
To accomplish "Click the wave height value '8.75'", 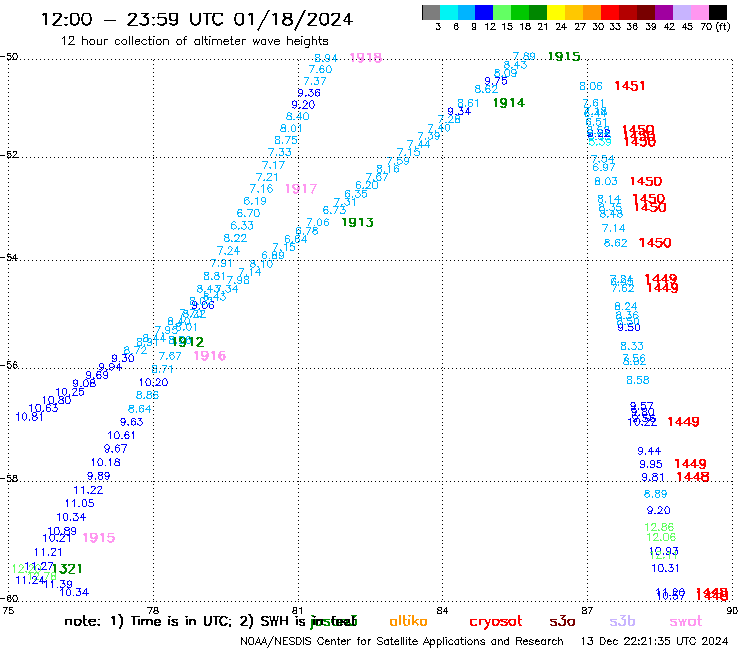I will [286, 140].
